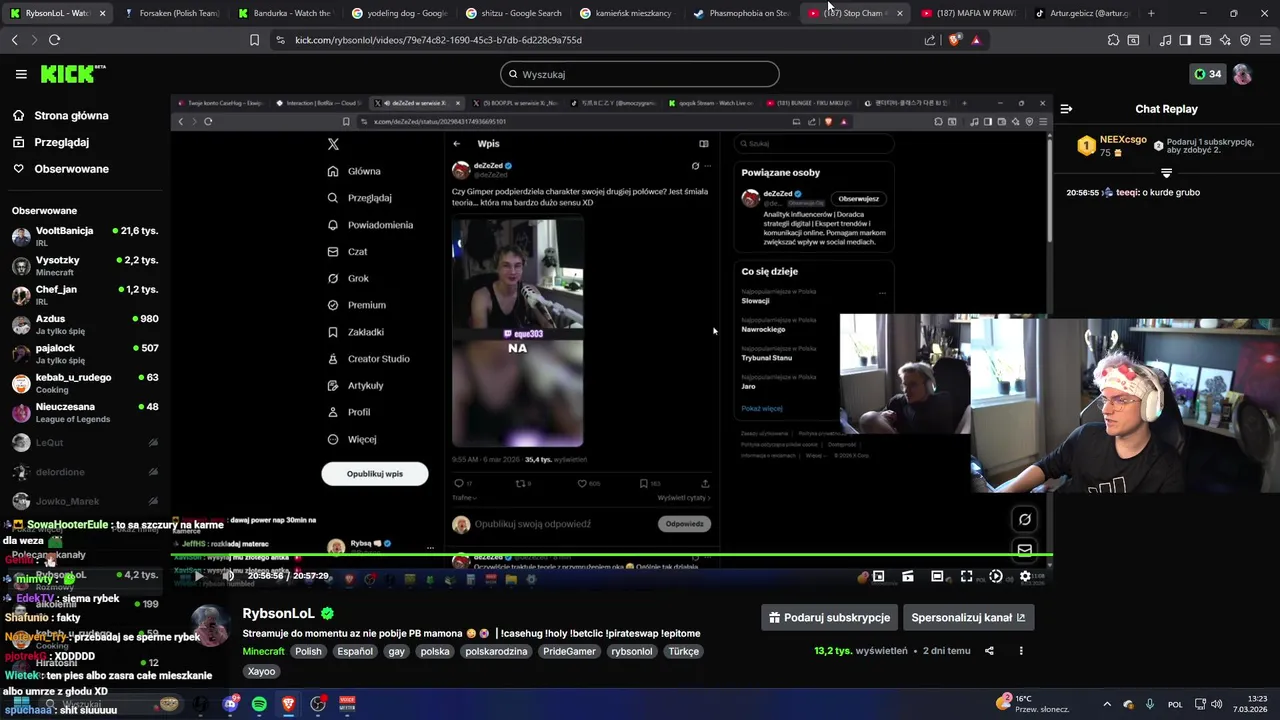The width and height of the screenshot is (1280, 720).
Task: Bookmark this page icon in address bar
Action: [x=254, y=40]
